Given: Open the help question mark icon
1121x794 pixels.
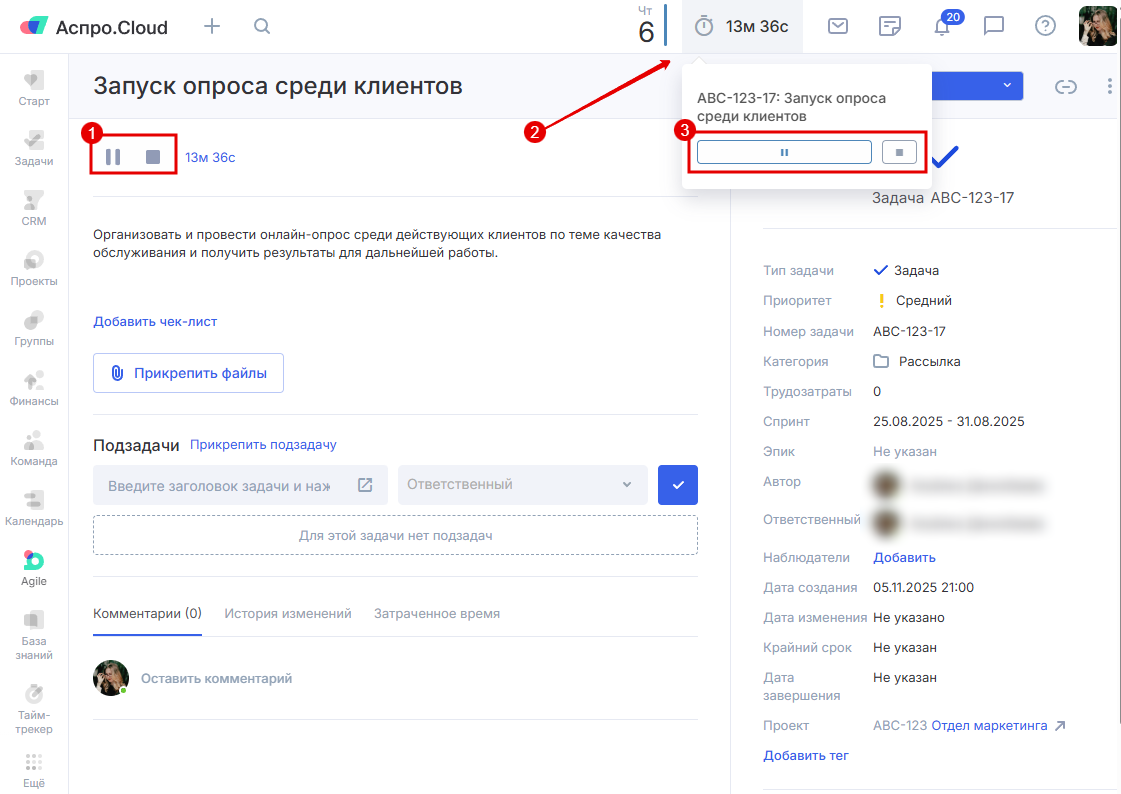Looking at the screenshot, I should pos(1045,27).
